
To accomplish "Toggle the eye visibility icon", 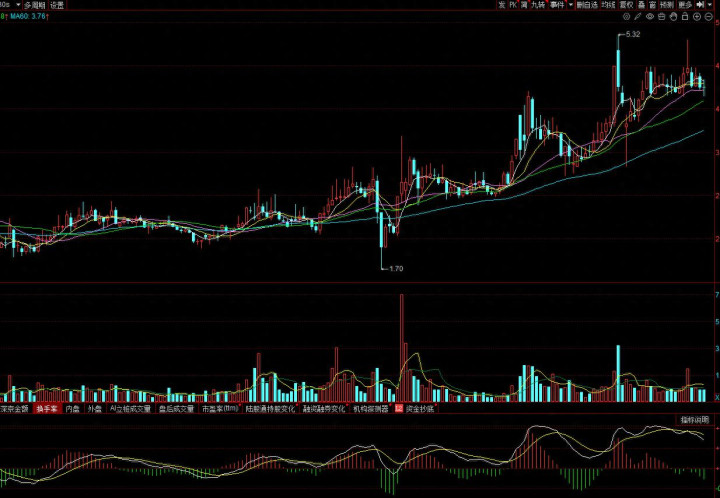I will 650,16.
